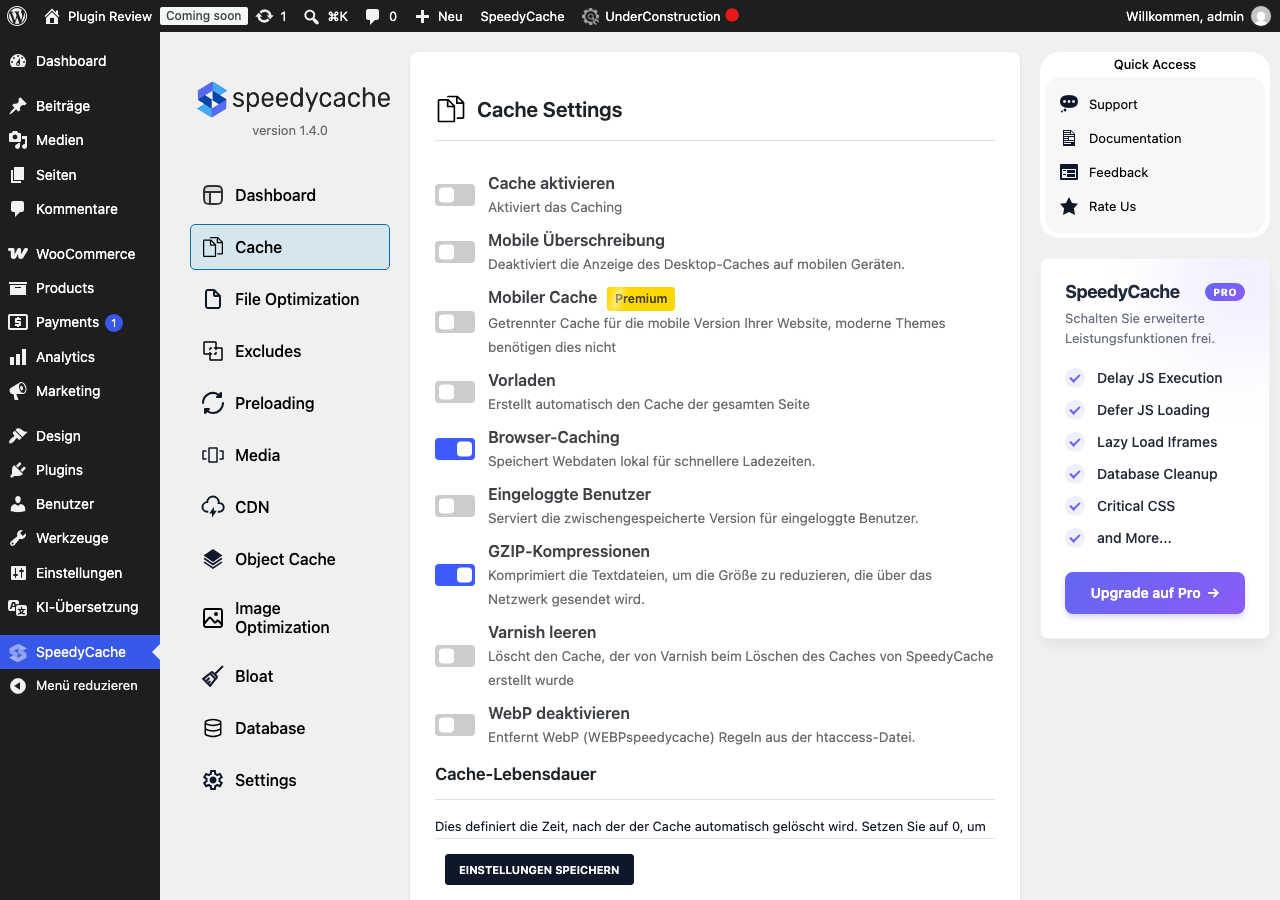
Task: Click the WooCommerce sidebar icon
Action: [x=18, y=254]
